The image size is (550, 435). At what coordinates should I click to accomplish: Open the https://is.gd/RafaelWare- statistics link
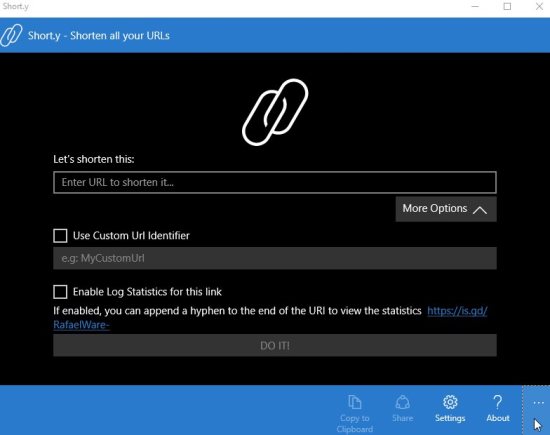pos(457,311)
